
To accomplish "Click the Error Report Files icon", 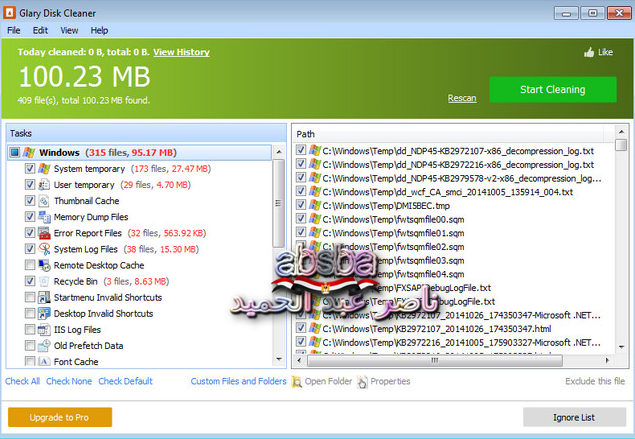I will pyautogui.click(x=44, y=233).
